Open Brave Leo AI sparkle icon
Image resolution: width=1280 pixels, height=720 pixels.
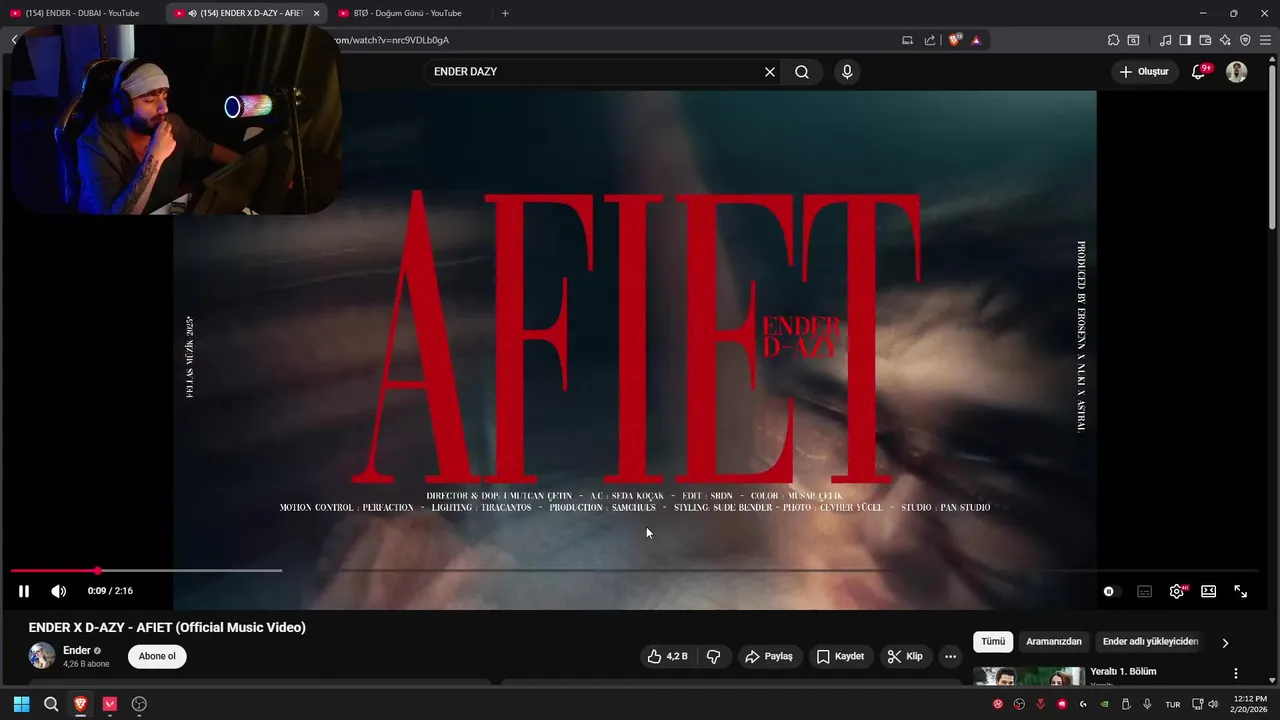click(x=1225, y=40)
